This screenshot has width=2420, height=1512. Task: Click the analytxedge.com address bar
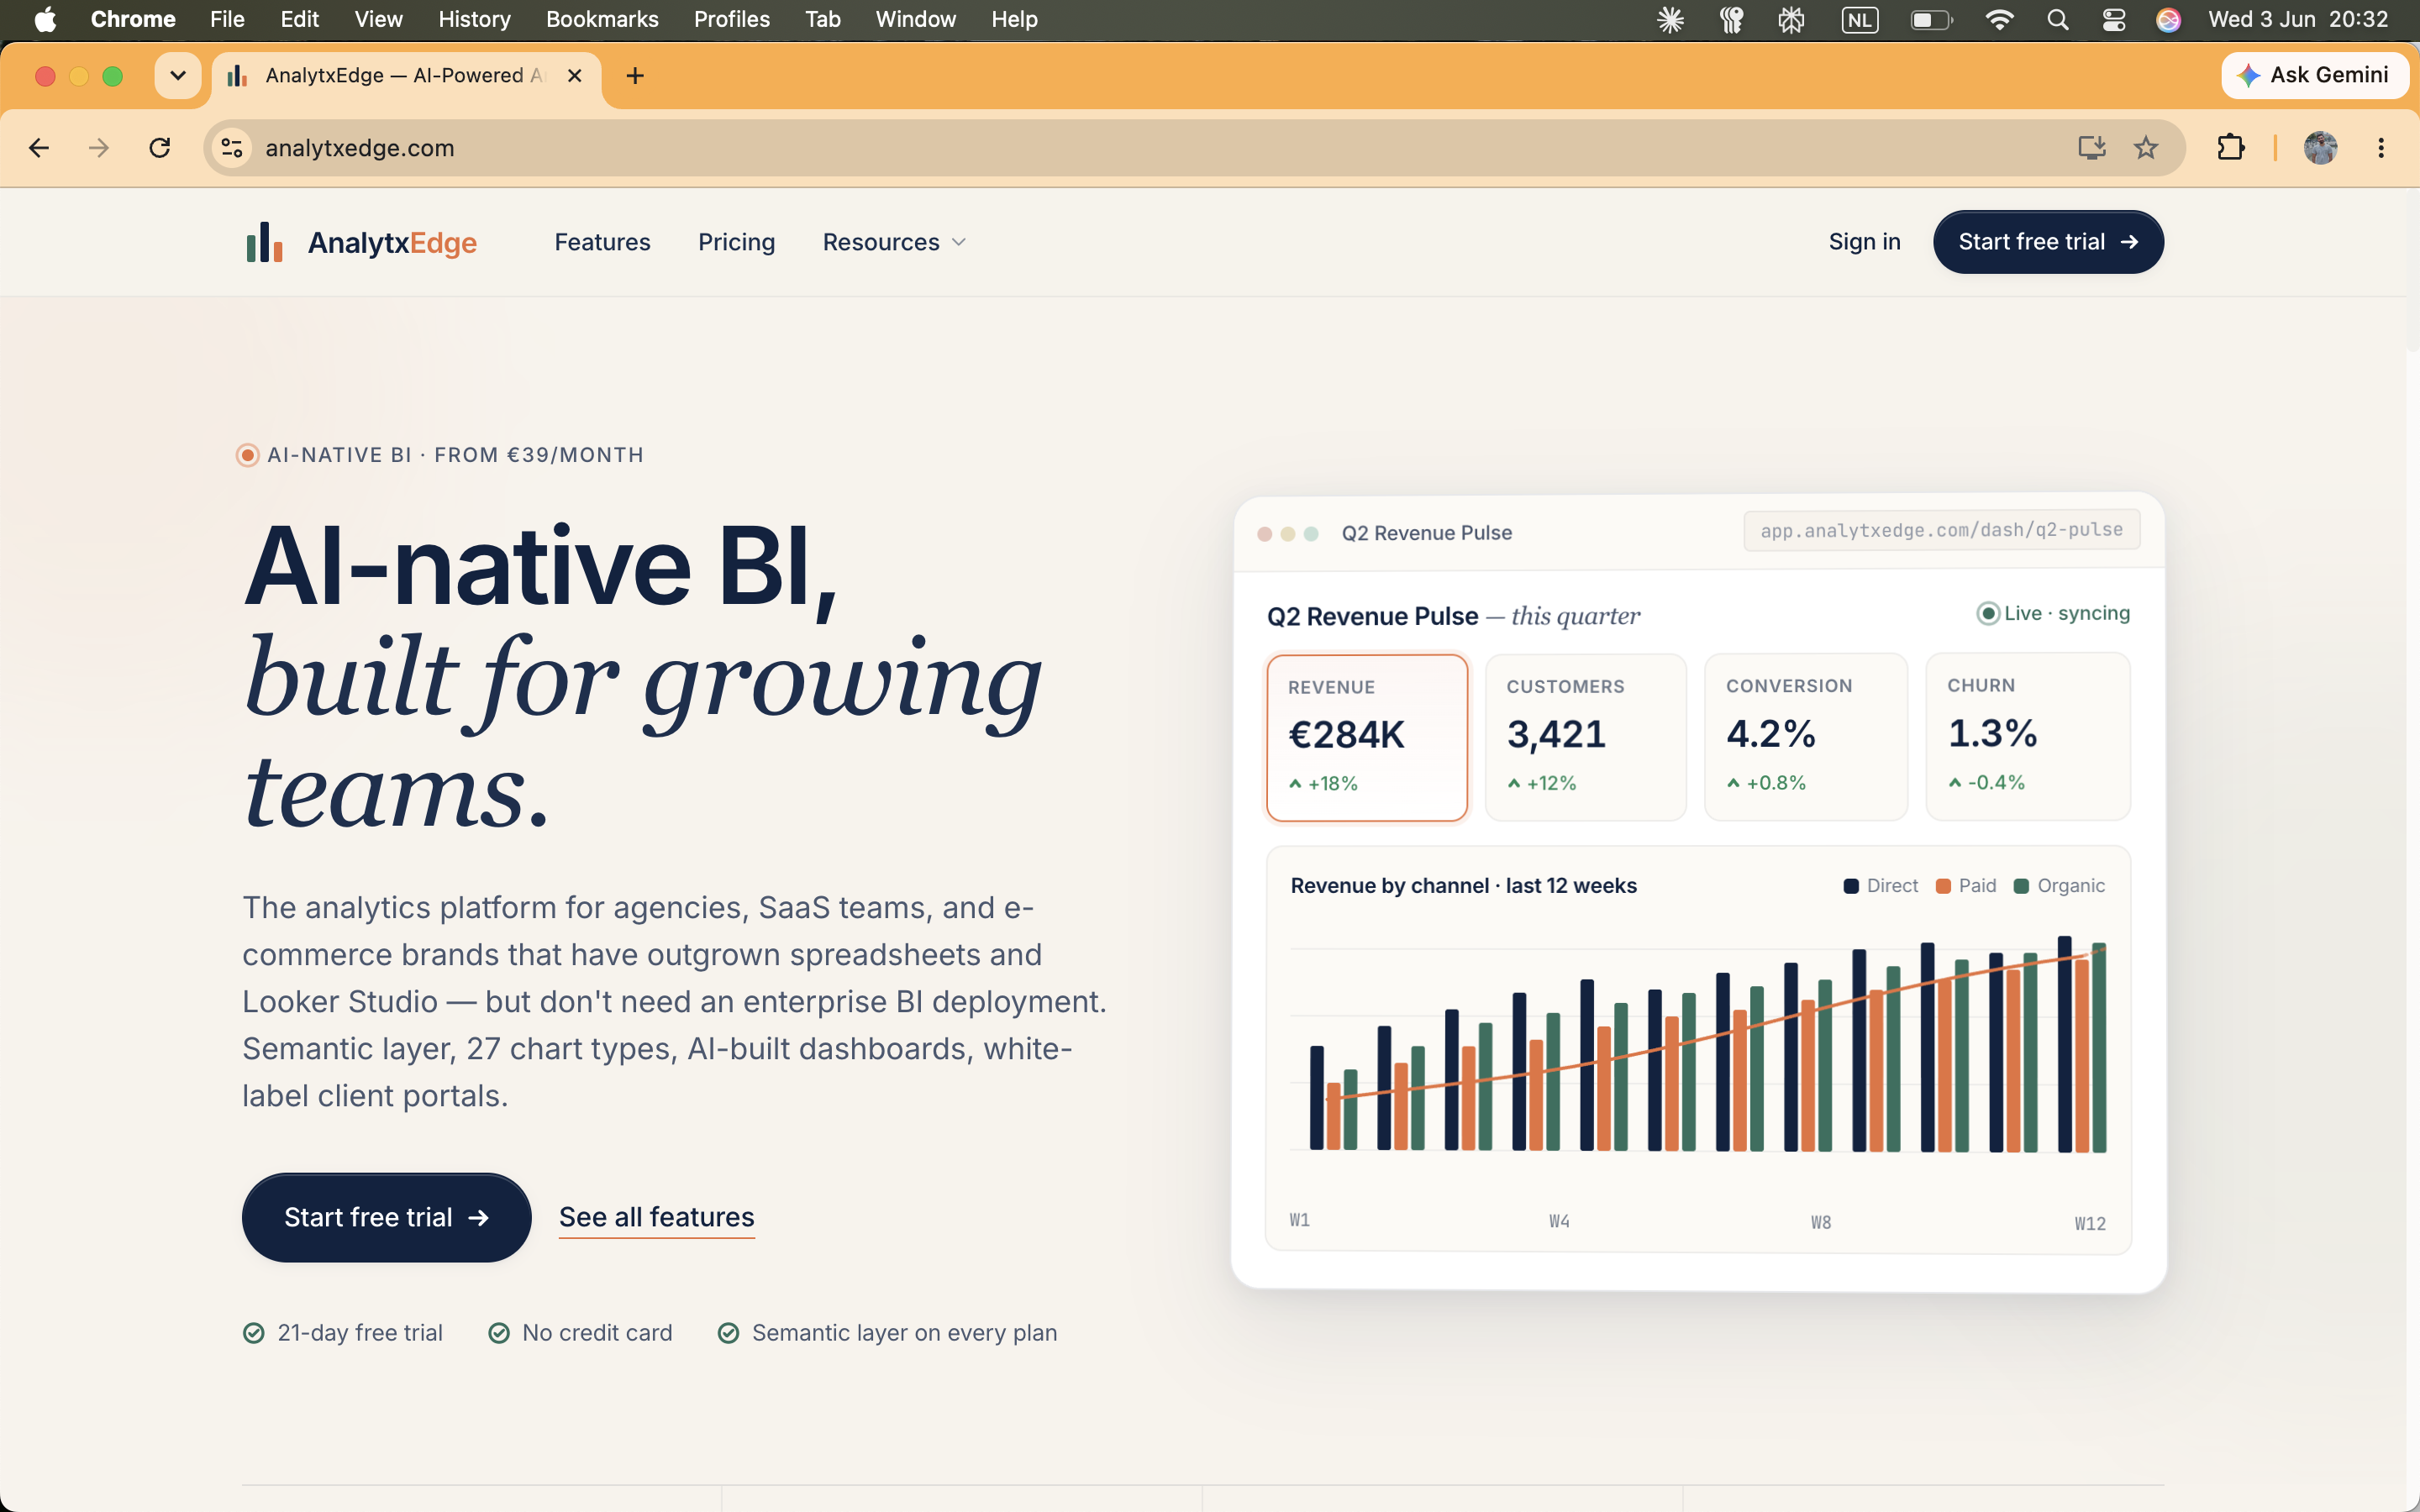click(x=1194, y=148)
